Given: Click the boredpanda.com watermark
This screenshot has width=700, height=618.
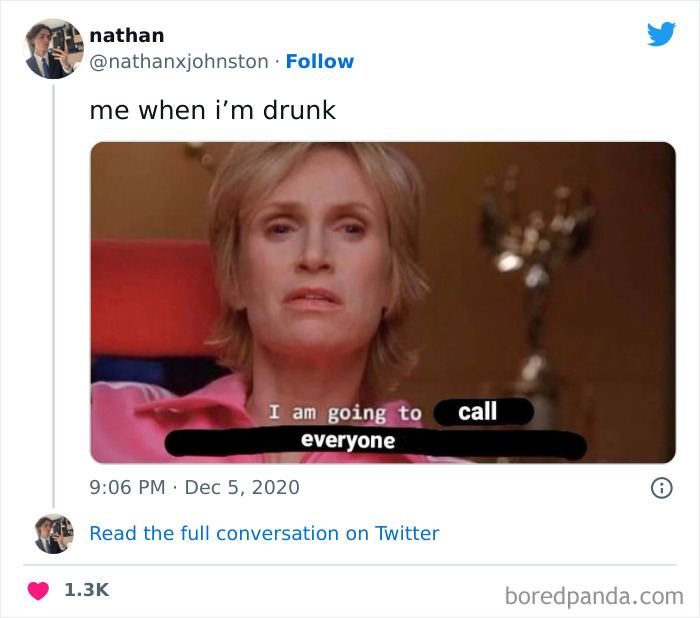Looking at the screenshot, I should pyautogui.click(x=594, y=597).
